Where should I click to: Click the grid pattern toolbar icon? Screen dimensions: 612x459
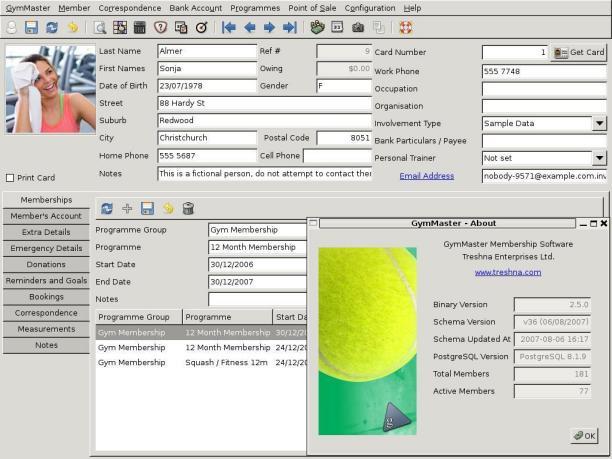120,27
